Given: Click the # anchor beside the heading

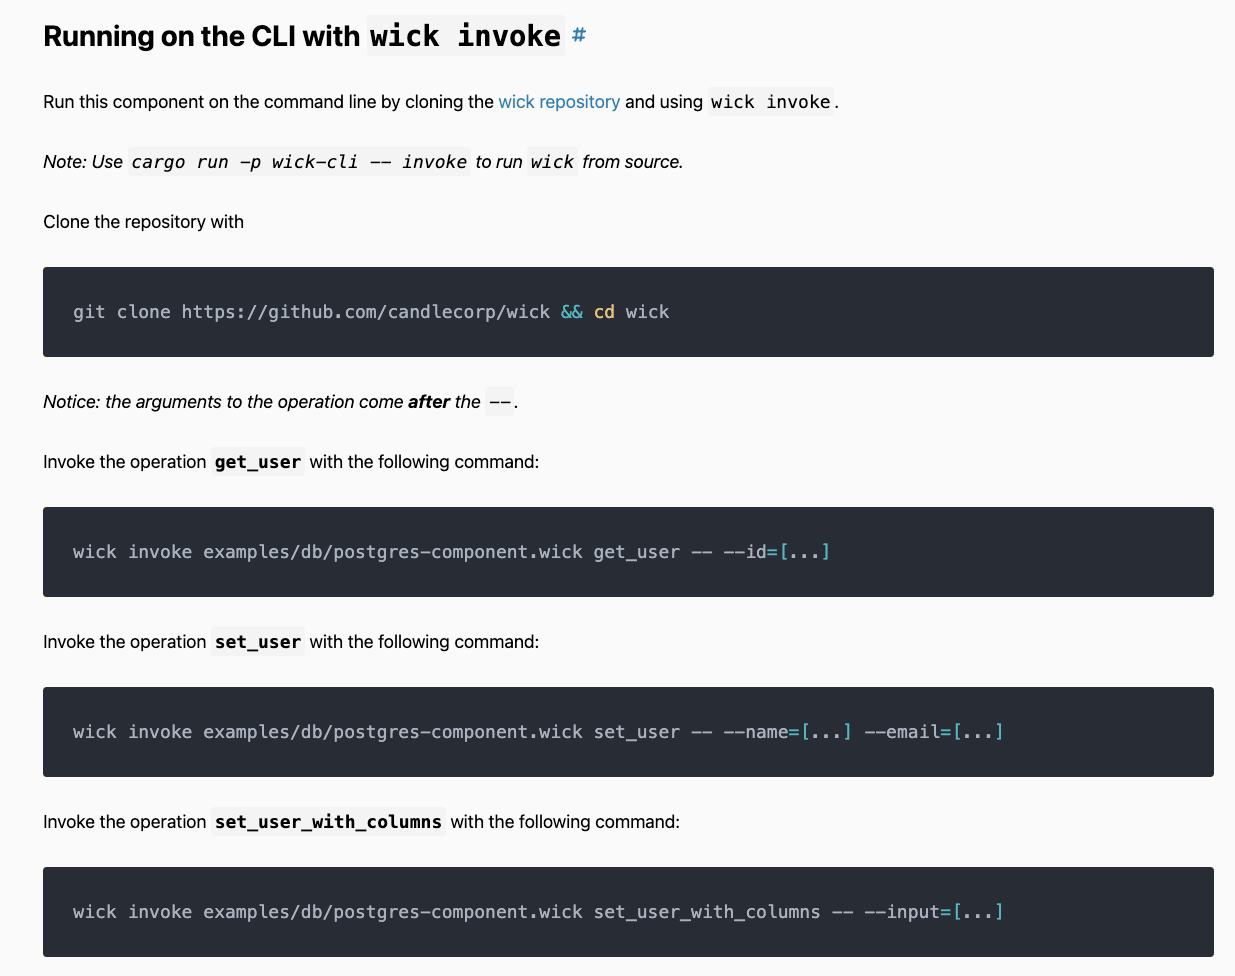Looking at the screenshot, I should (578, 36).
